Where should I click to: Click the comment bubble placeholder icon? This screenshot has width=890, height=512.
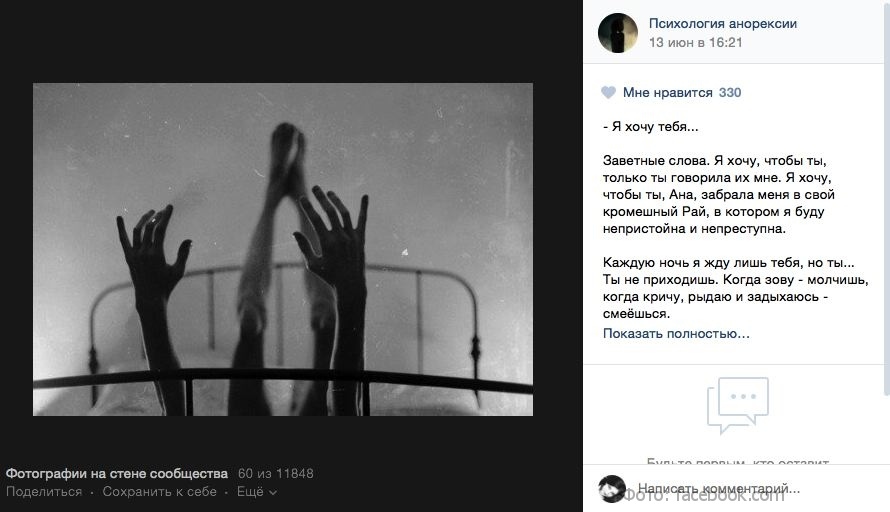737,405
